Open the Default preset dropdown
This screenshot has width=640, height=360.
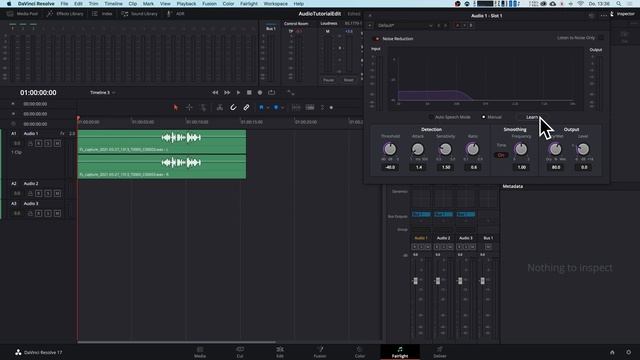pos(404,25)
